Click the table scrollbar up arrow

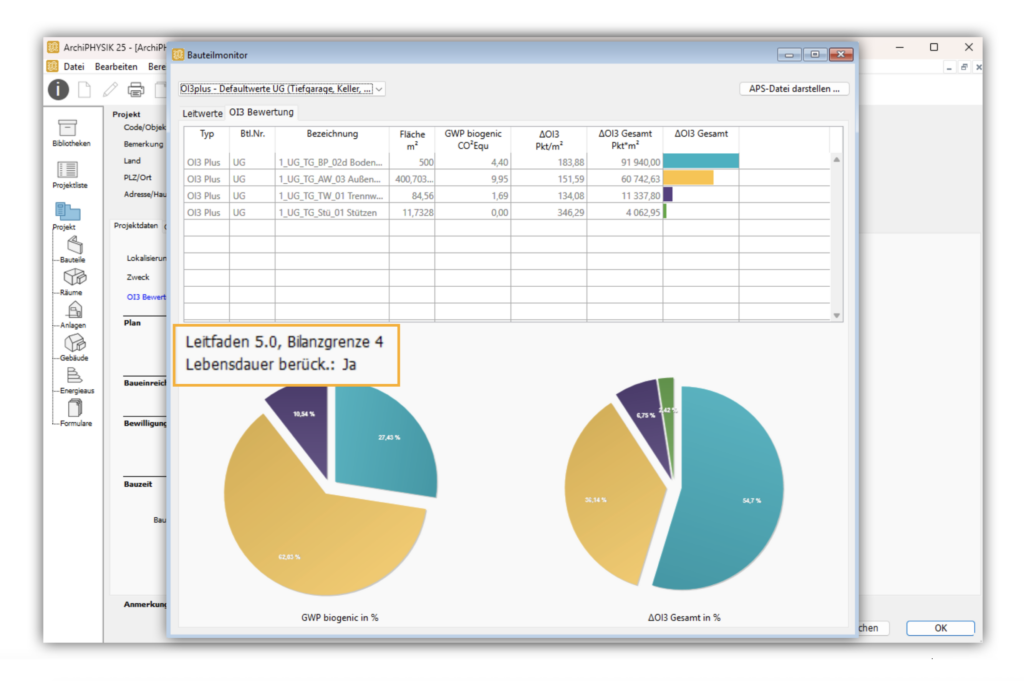837,160
